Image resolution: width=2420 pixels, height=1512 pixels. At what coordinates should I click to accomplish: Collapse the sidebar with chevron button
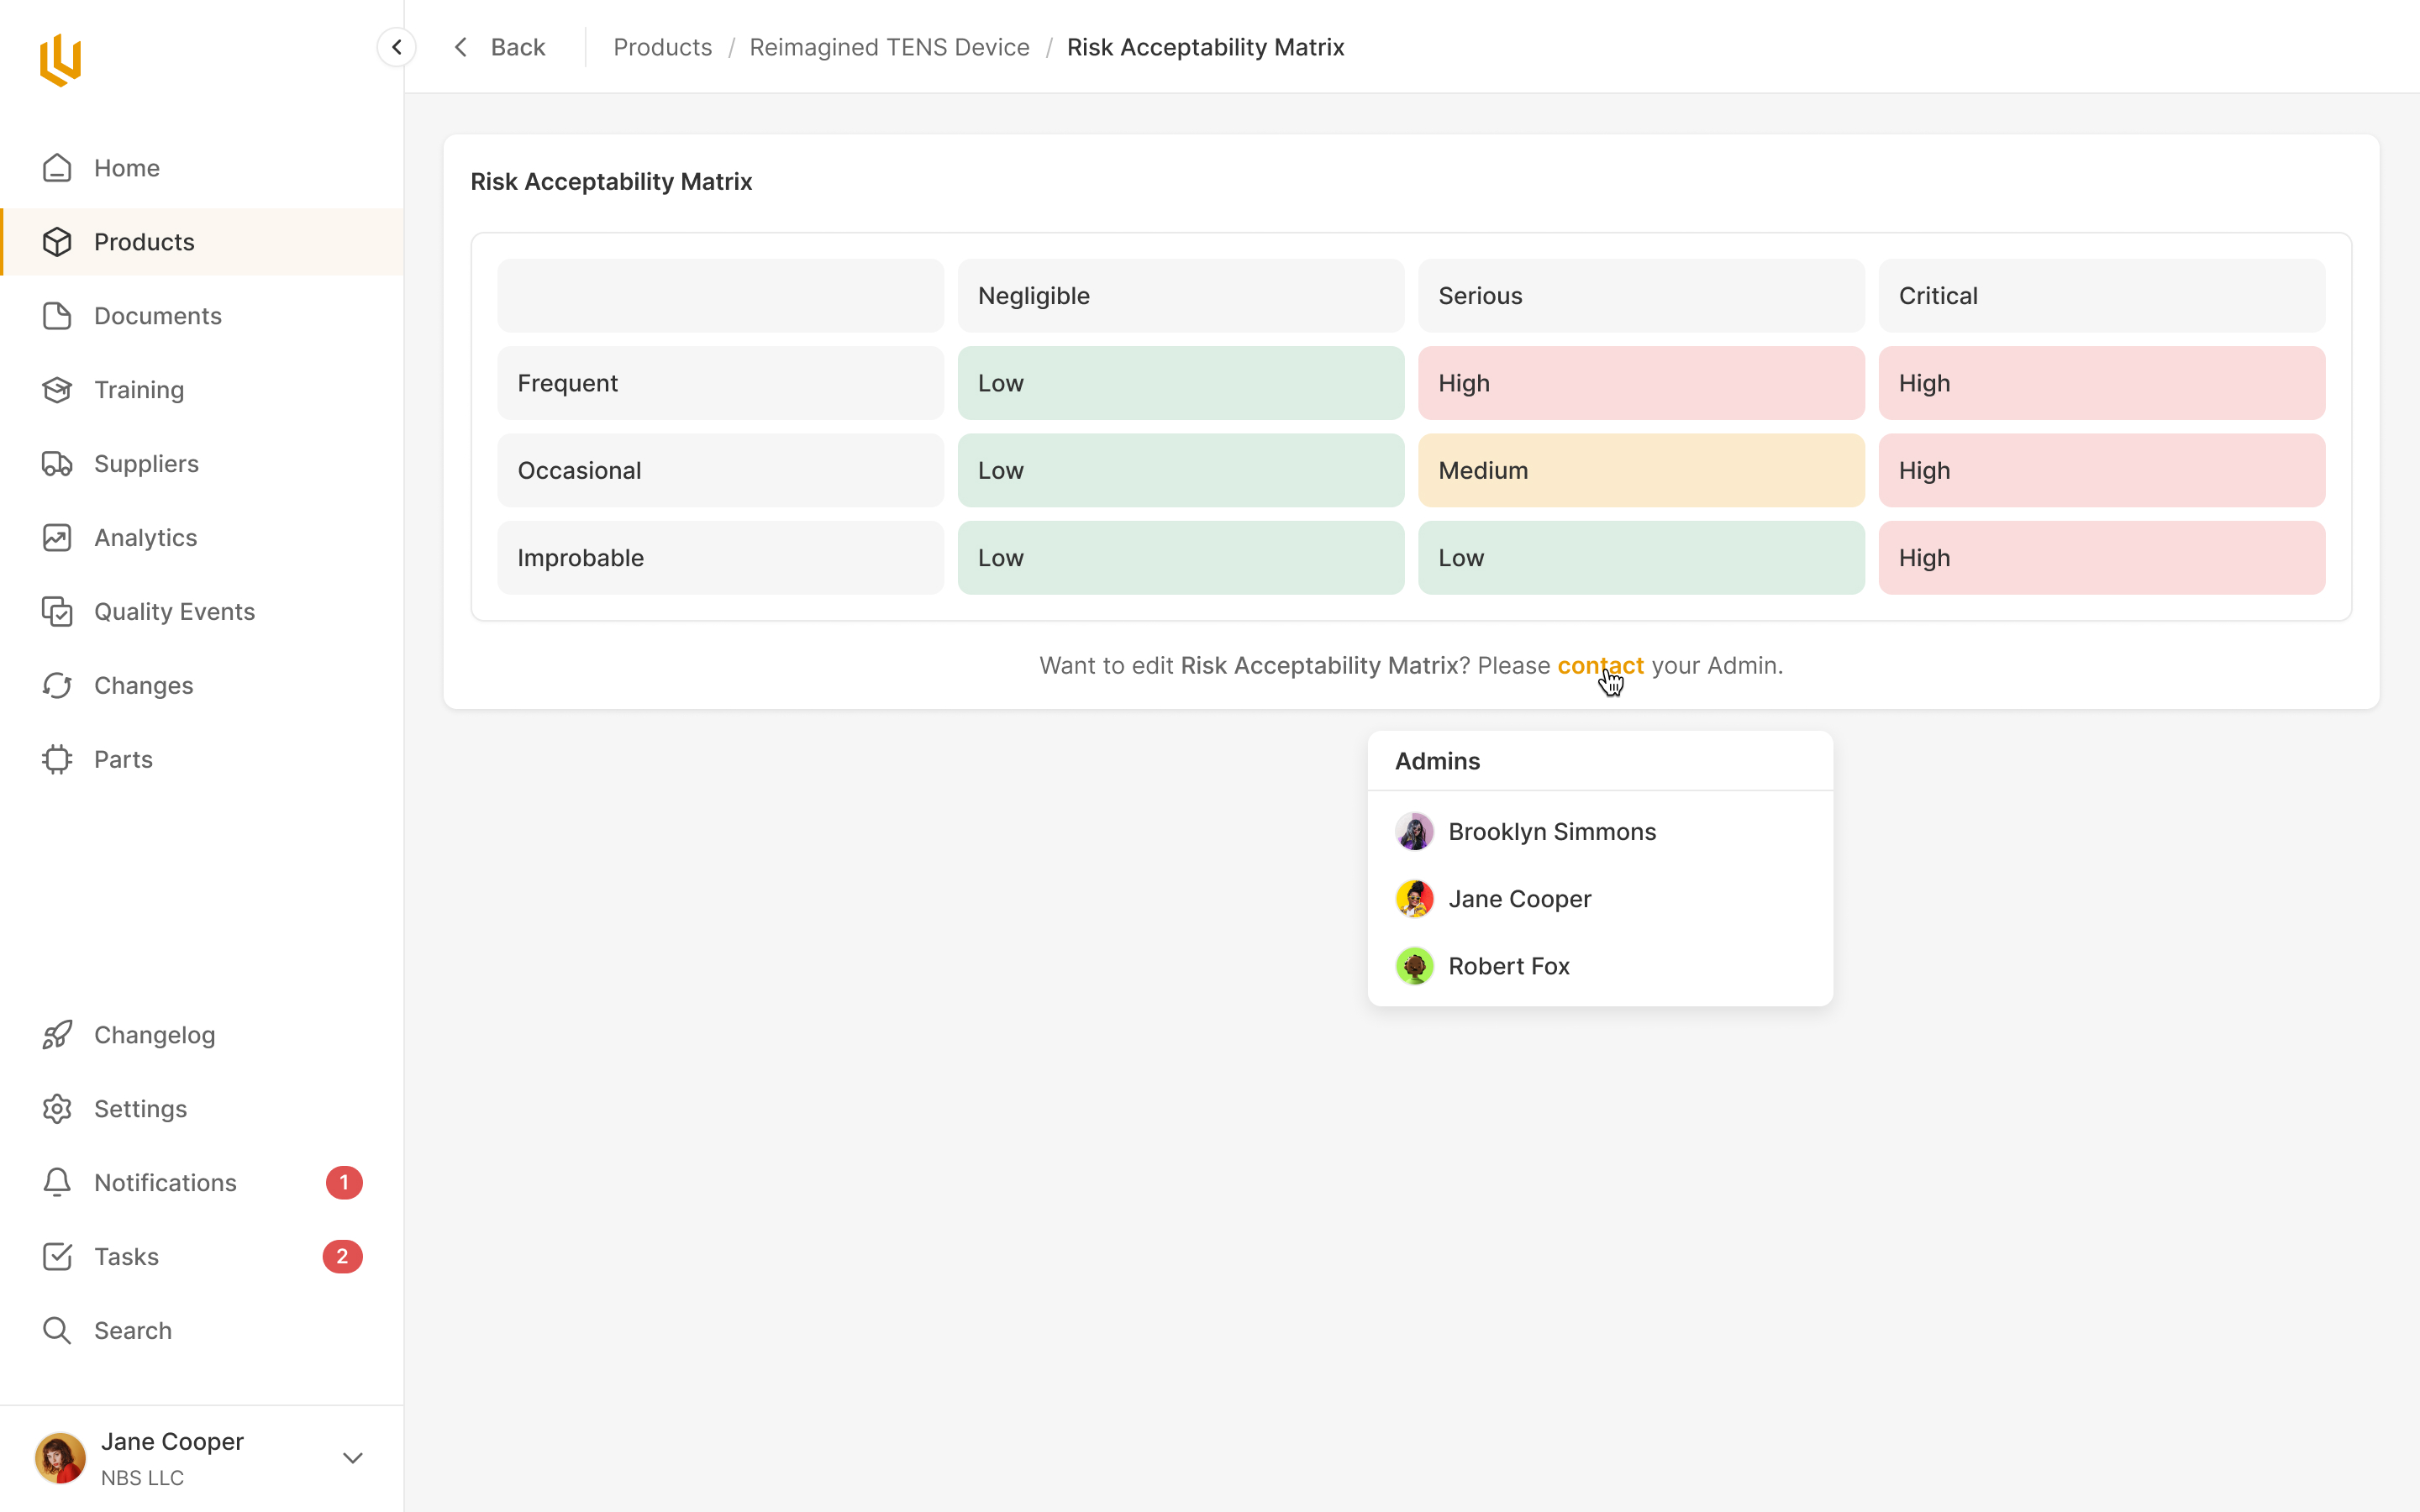397,47
